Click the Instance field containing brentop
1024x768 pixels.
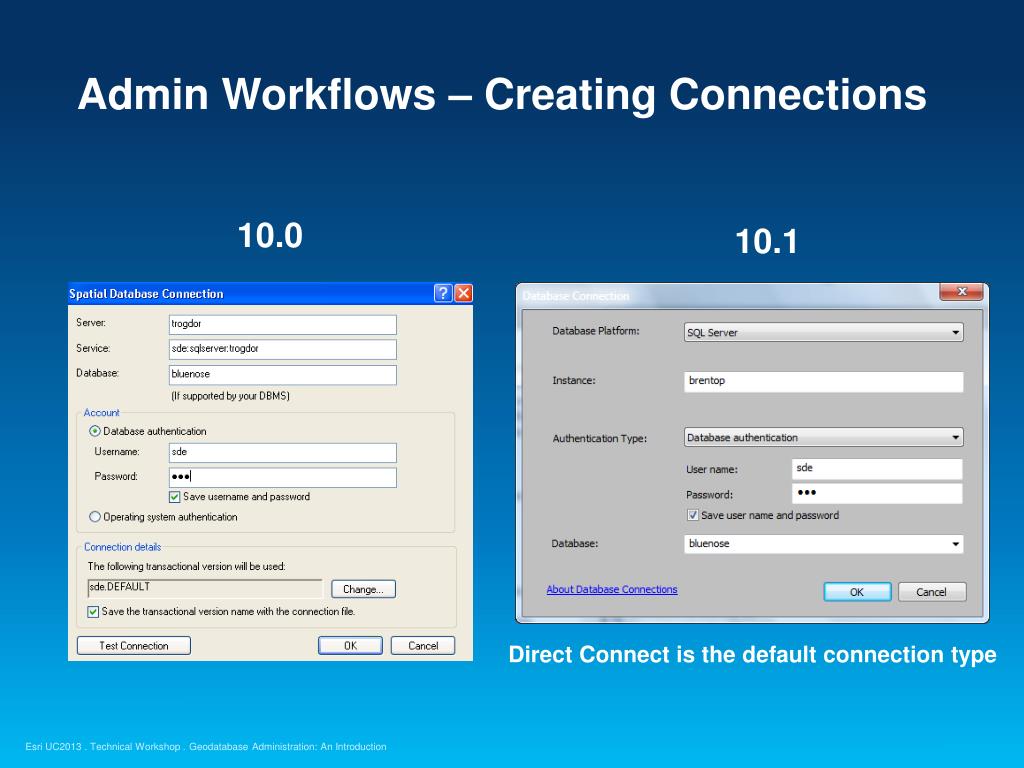click(x=824, y=381)
